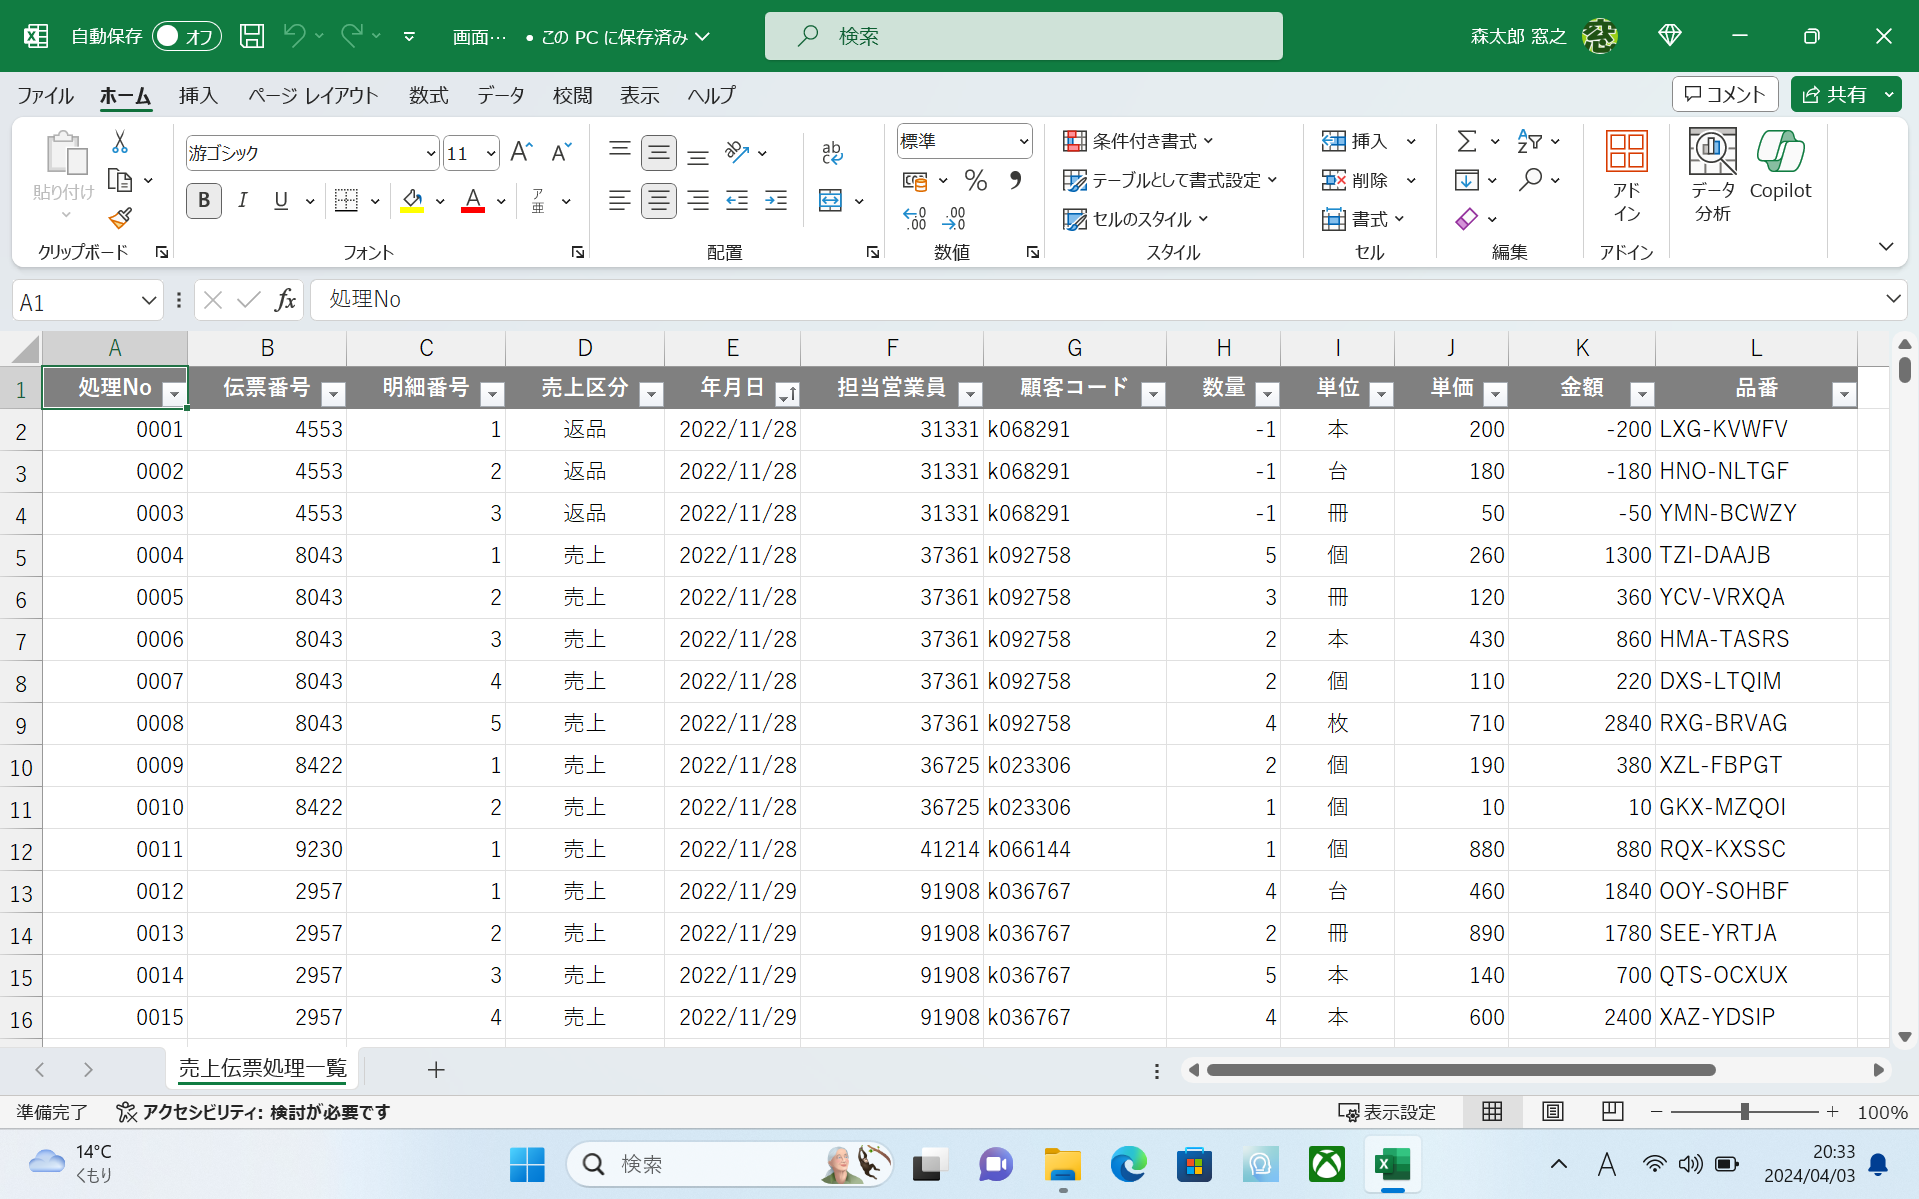Toggle Center horizontal alignment
The image size is (1919, 1199).
pyautogui.click(x=658, y=201)
